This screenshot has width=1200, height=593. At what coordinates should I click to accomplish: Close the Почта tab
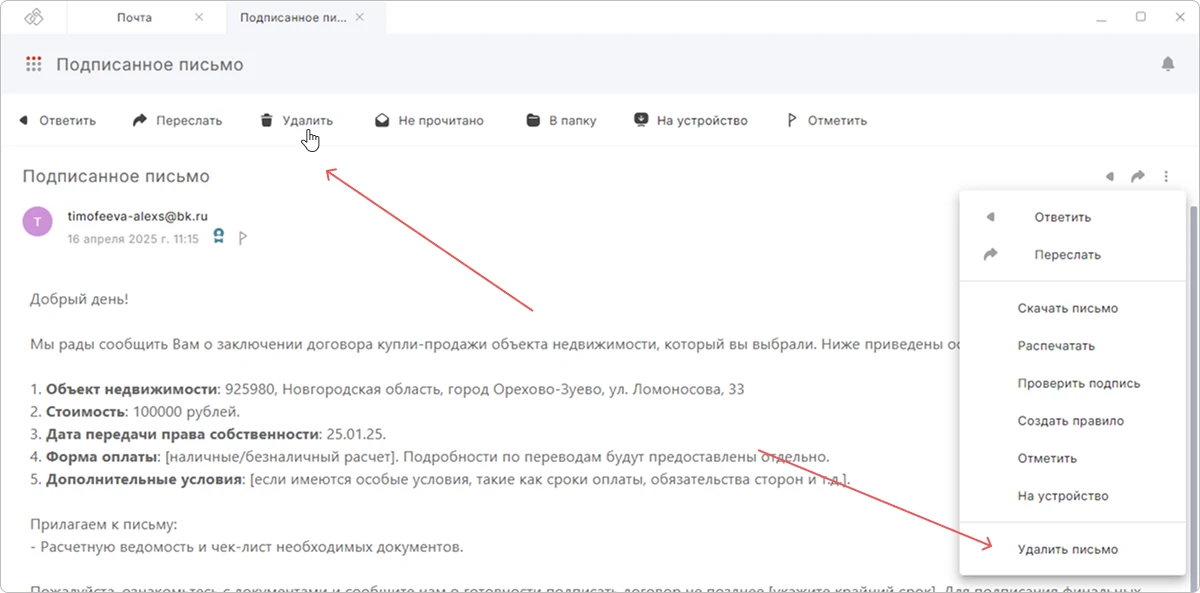point(198,17)
